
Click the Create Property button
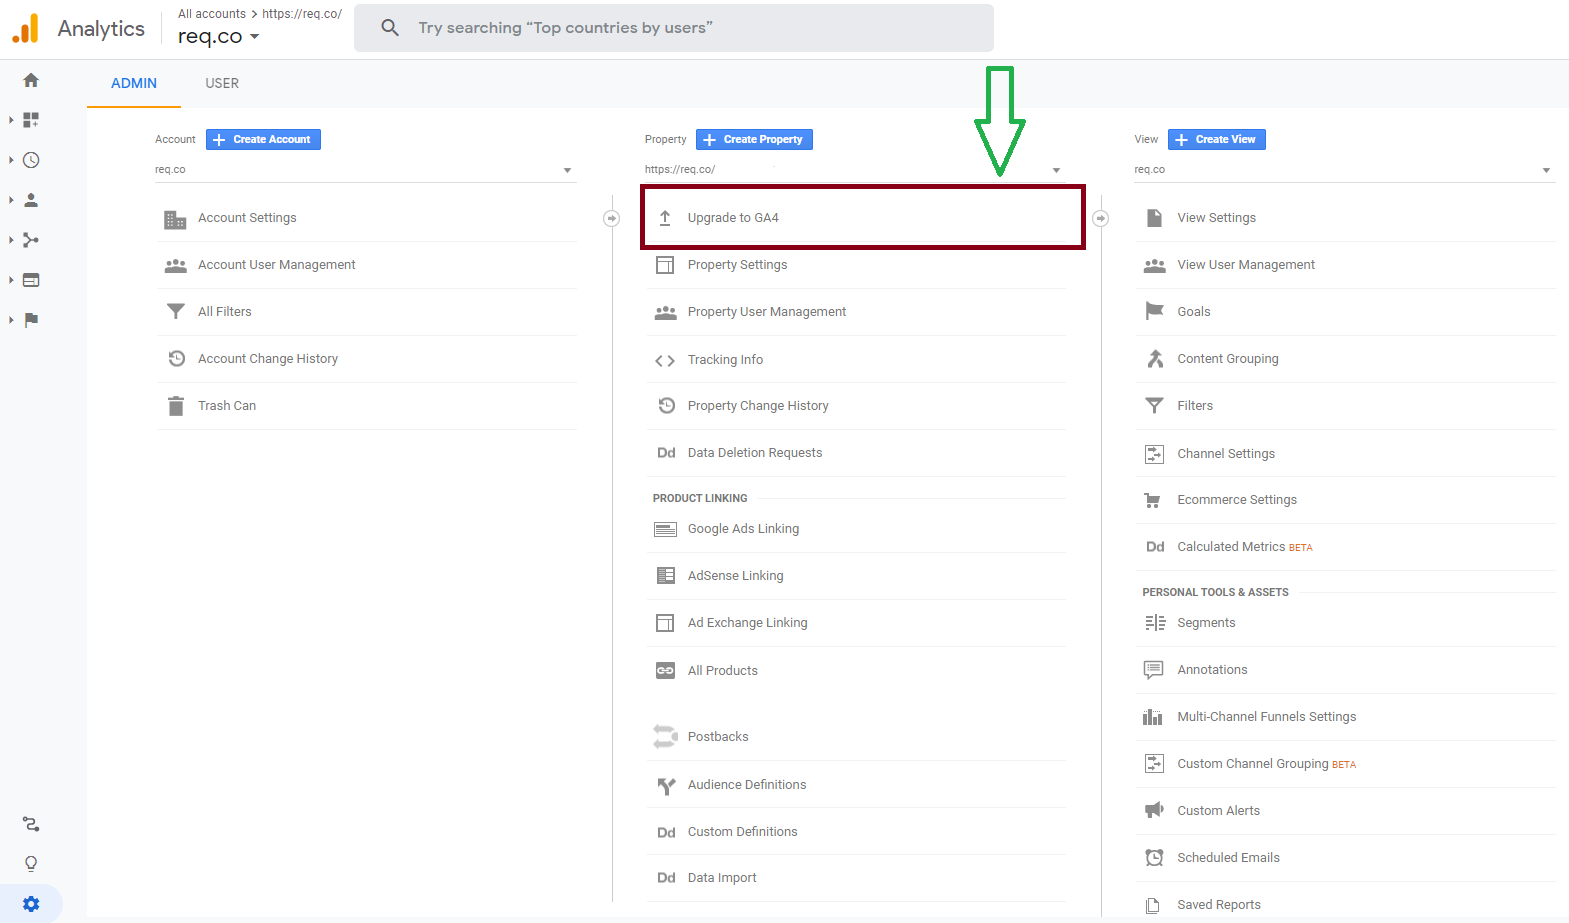click(x=754, y=139)
